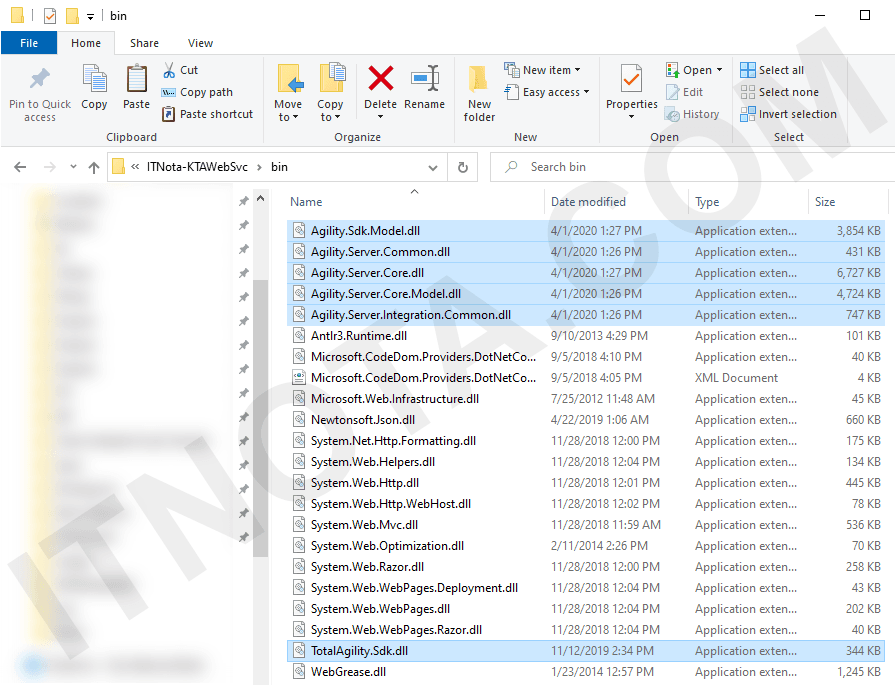This screenshot has height=685, width=895.
Task: Refresh the bin folder with the refresh icon
Action: click(462, 167)
